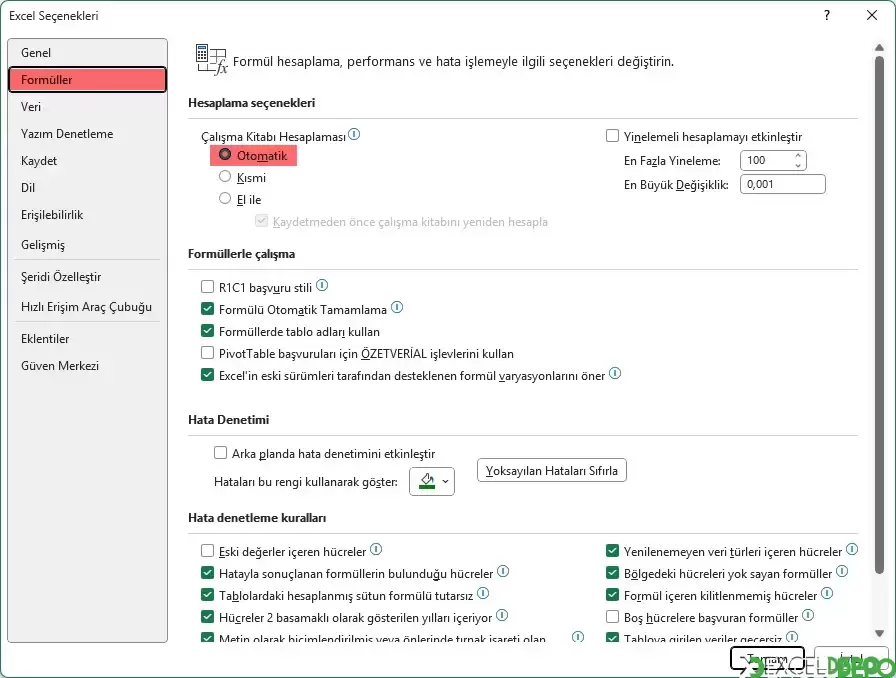The width and height of the screenshot is (896, 678).
Task: Uncheck Hücreler 2 basamaklı yılları içeriyor
Action: [207, 617]
